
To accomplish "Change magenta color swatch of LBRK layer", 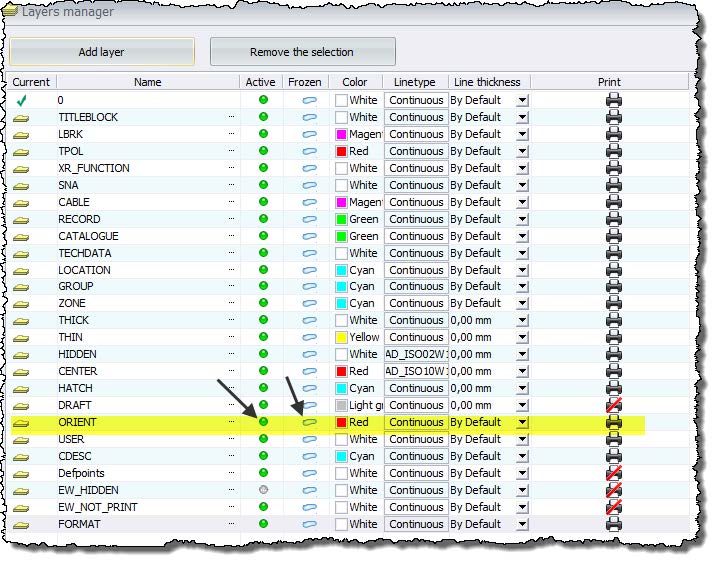I will point(341,134).
